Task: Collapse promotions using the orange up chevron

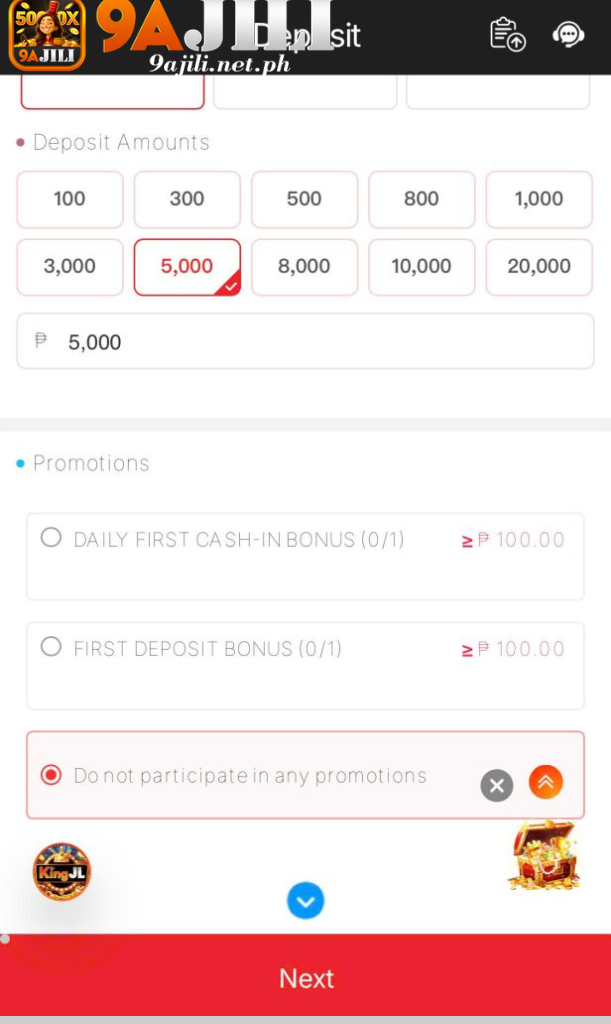Action: (x=545, y=783)
